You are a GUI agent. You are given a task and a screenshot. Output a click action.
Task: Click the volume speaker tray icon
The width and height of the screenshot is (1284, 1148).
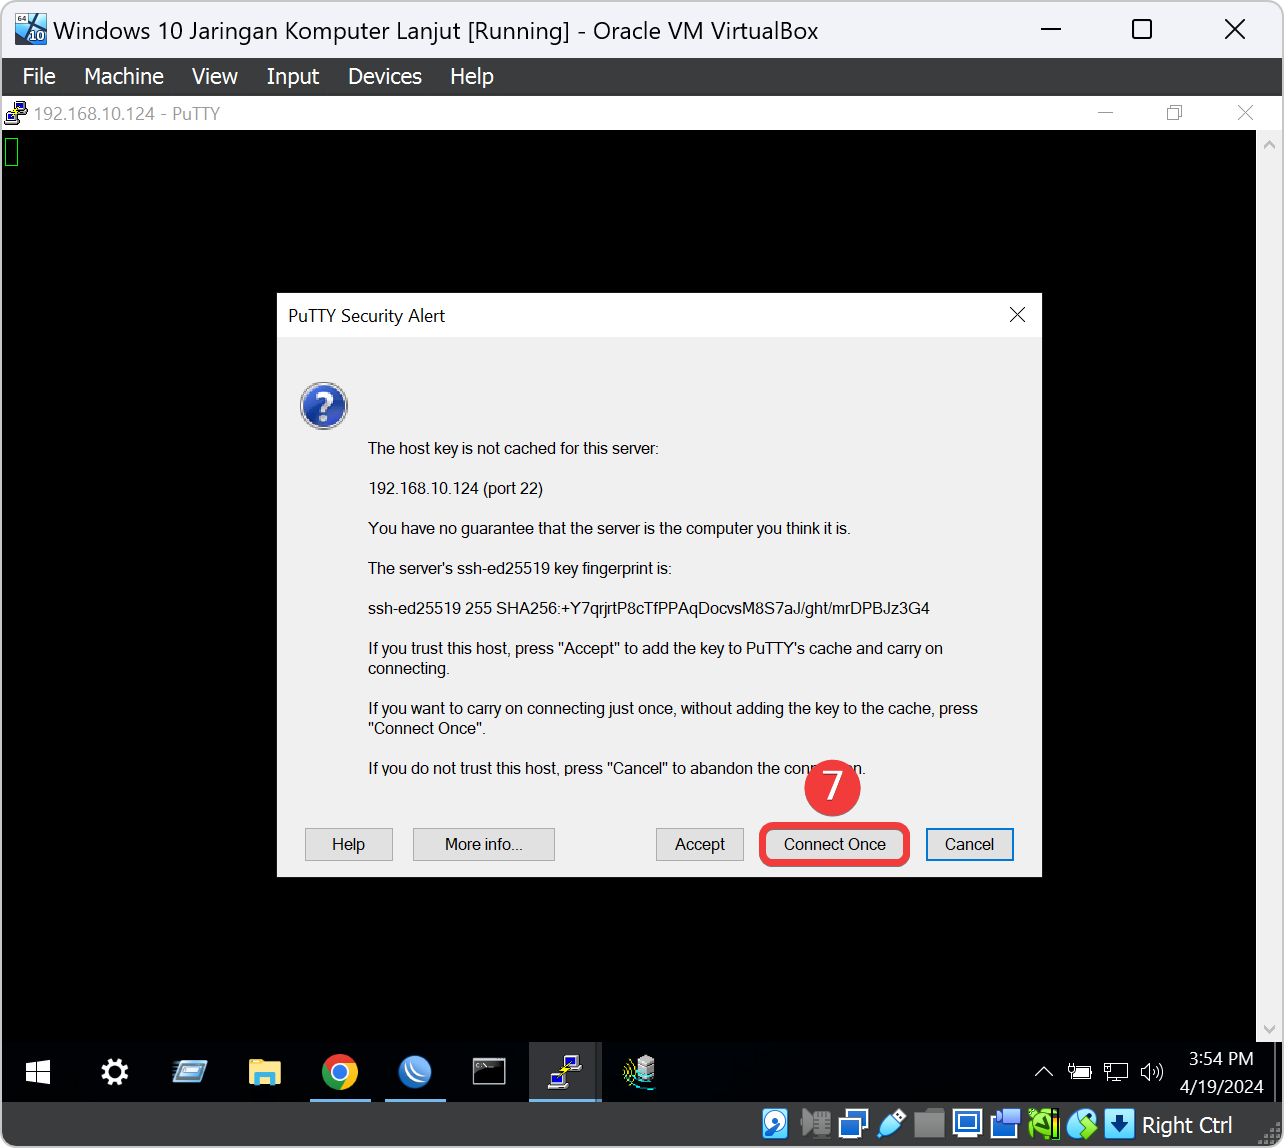pos(1152,1072)
